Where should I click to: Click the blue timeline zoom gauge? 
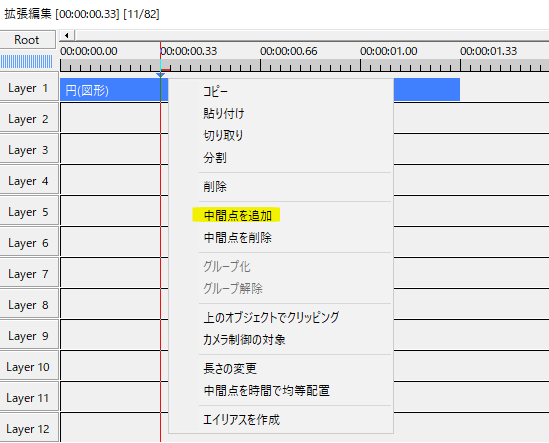27,62
